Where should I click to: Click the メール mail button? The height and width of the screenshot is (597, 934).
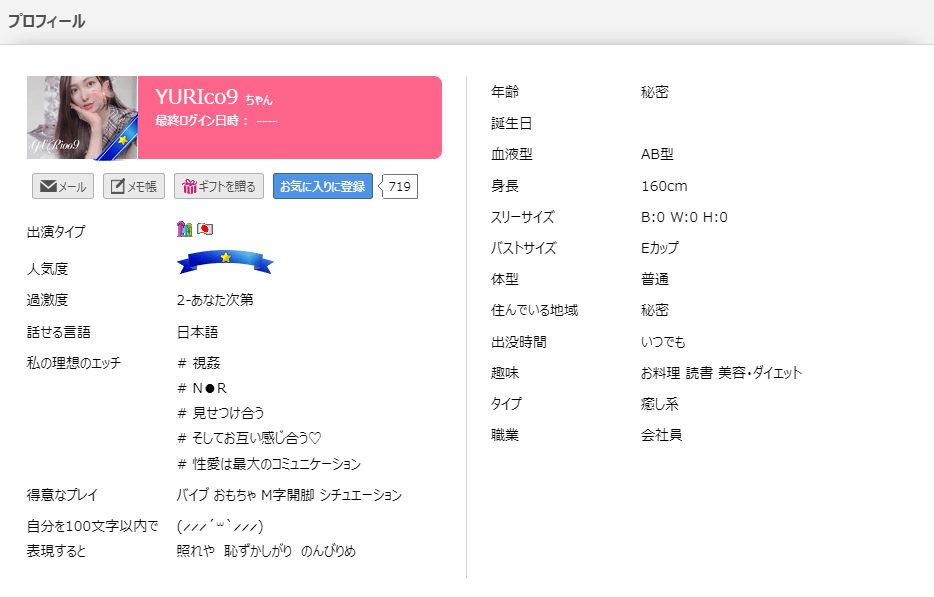pos(63,186)
